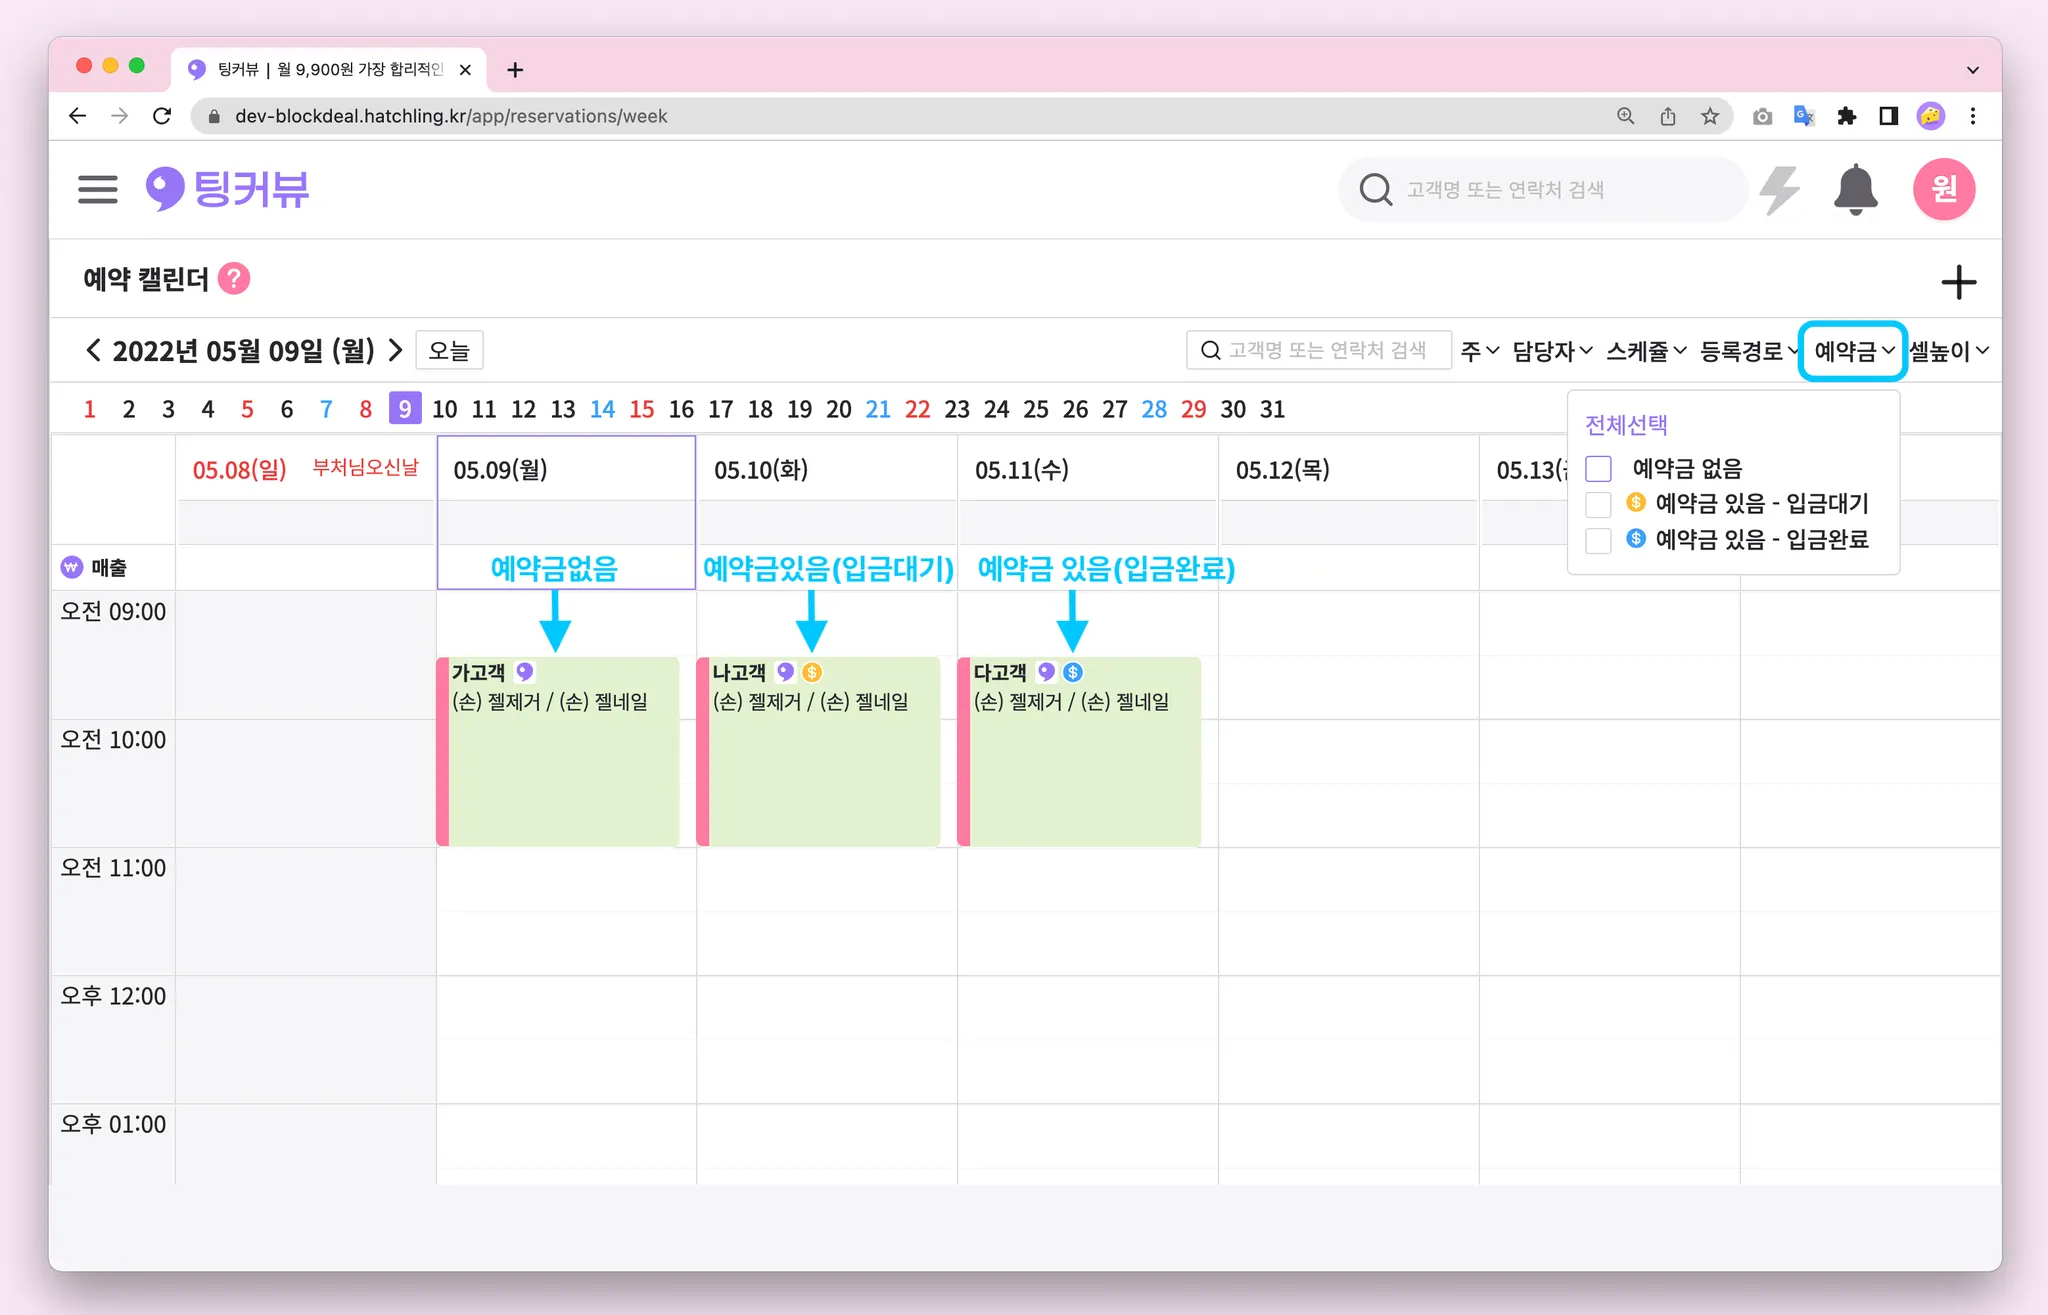
Task: Click the 오늘 button
Action: click(449, 351)
